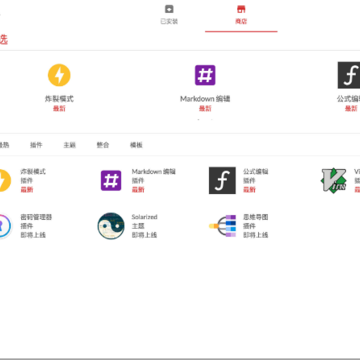
Task: Open the dark 公式编辑 list icon
Action: click(x=222, y=180)
